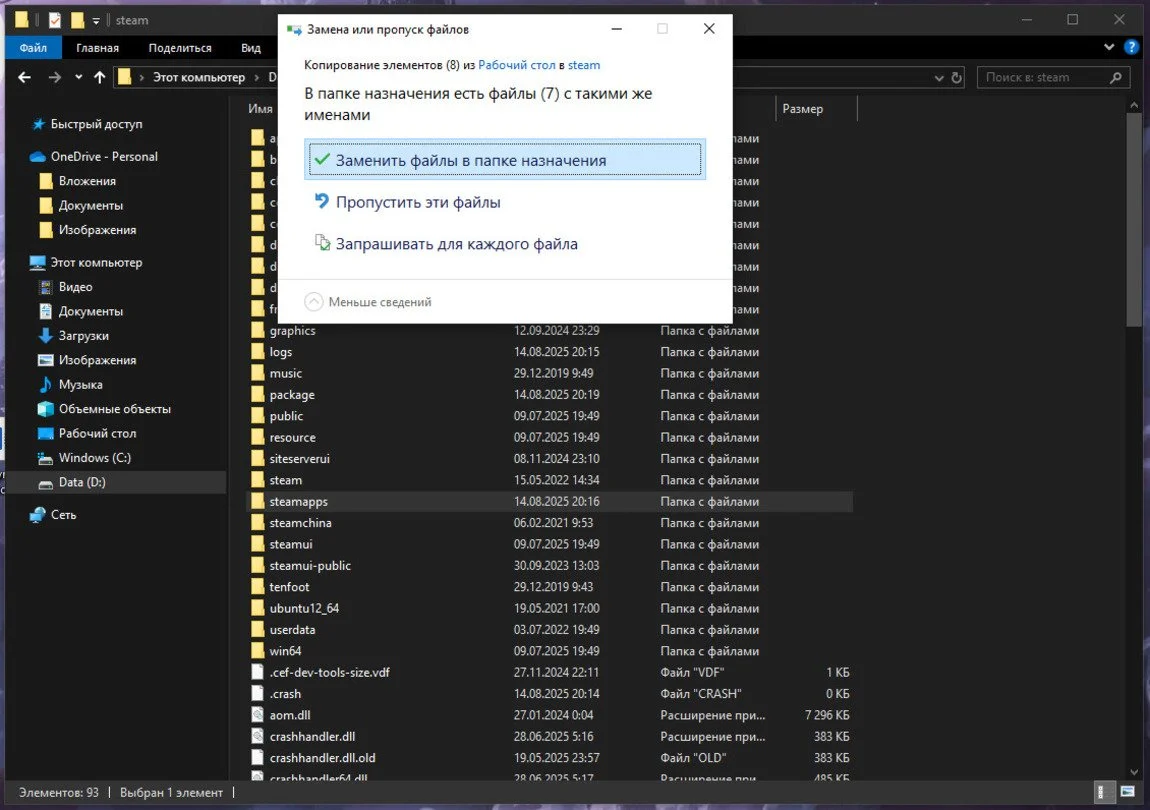Expand the ribbon chevron
Image resolution: width=1150 pixels, height=810 pixels.
coord(1109,48)
